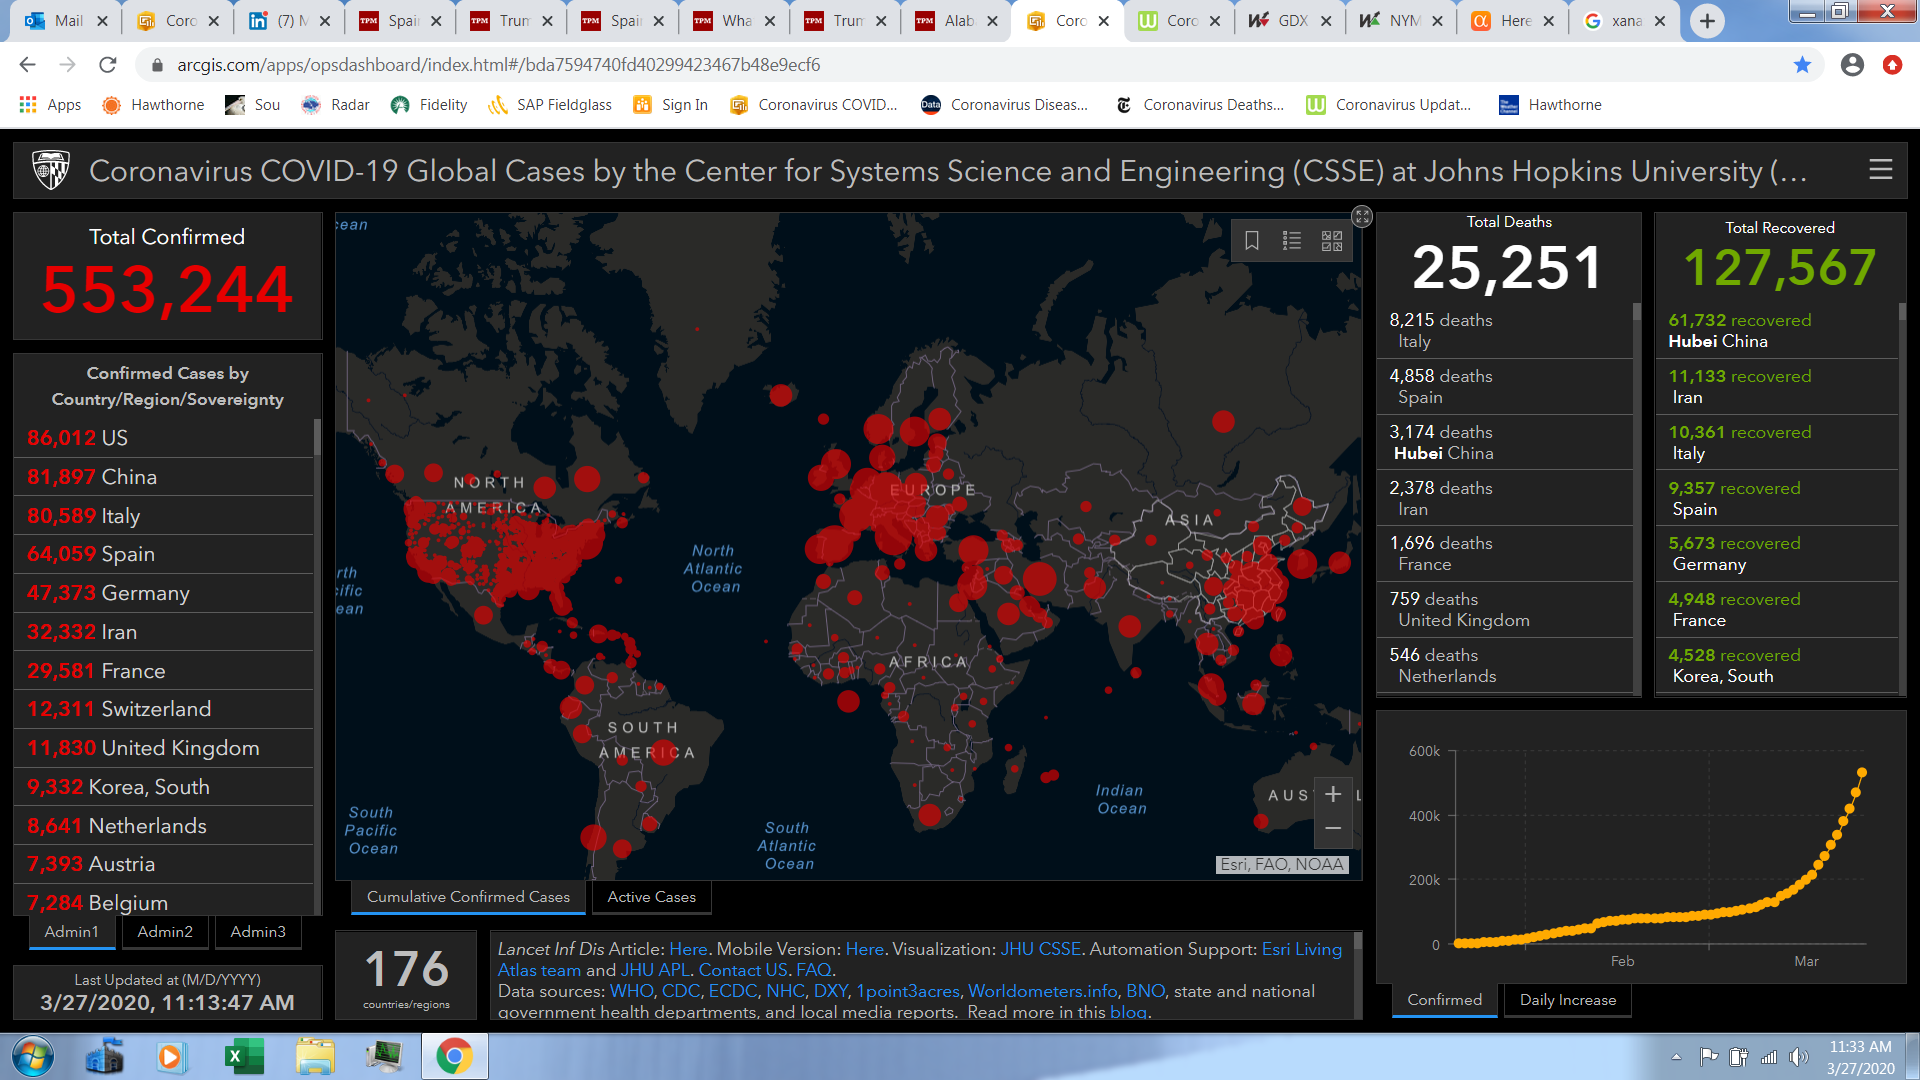Open the map legend list icon
This screenshot has width=1920, height=1080.
(1292, 241)
